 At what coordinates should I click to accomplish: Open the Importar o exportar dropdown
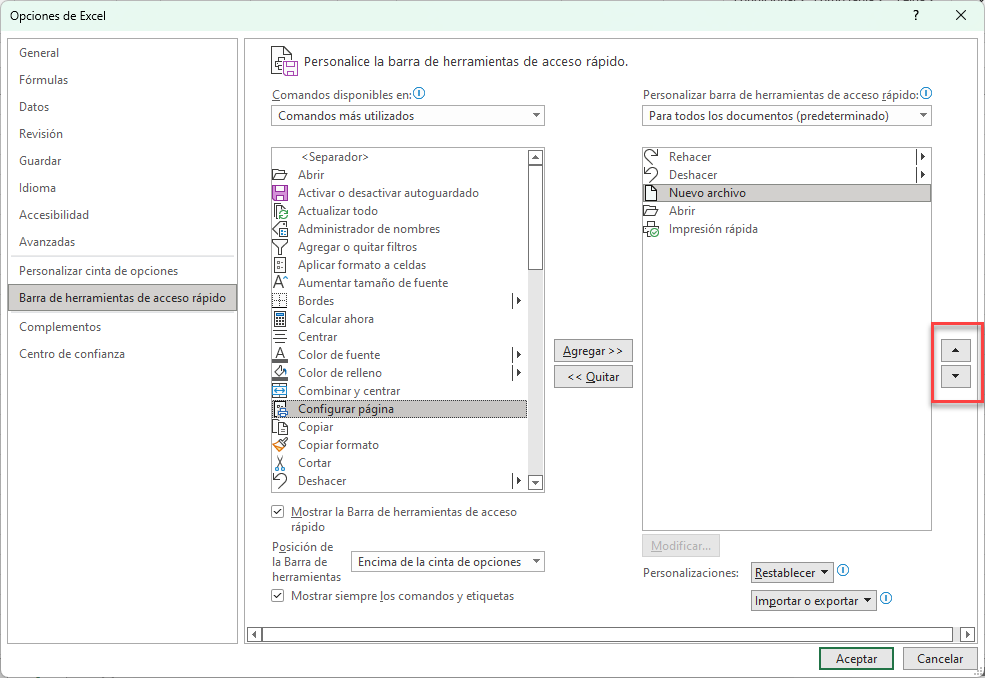coord(814,601)
